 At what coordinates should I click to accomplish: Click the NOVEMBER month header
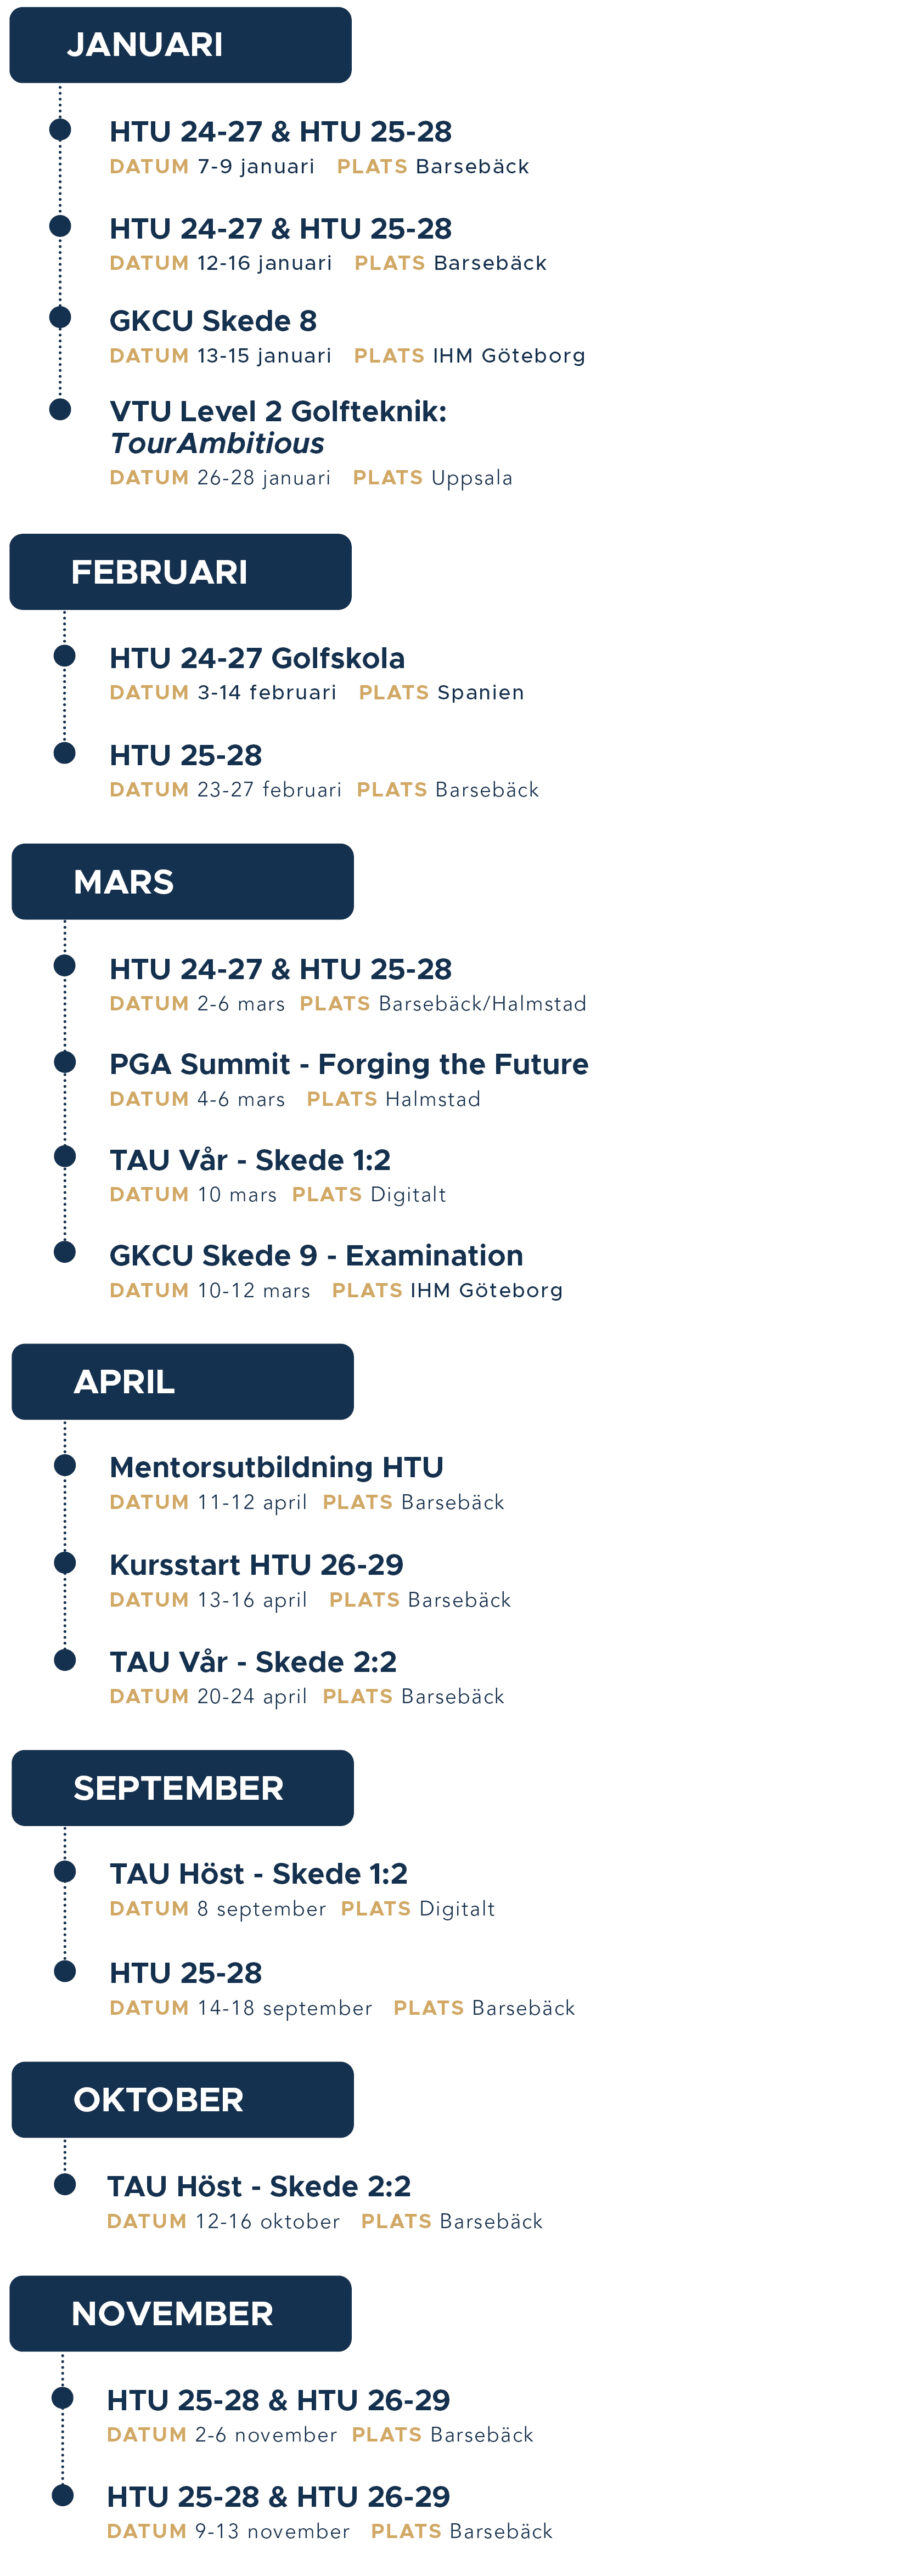[180, 2314]
